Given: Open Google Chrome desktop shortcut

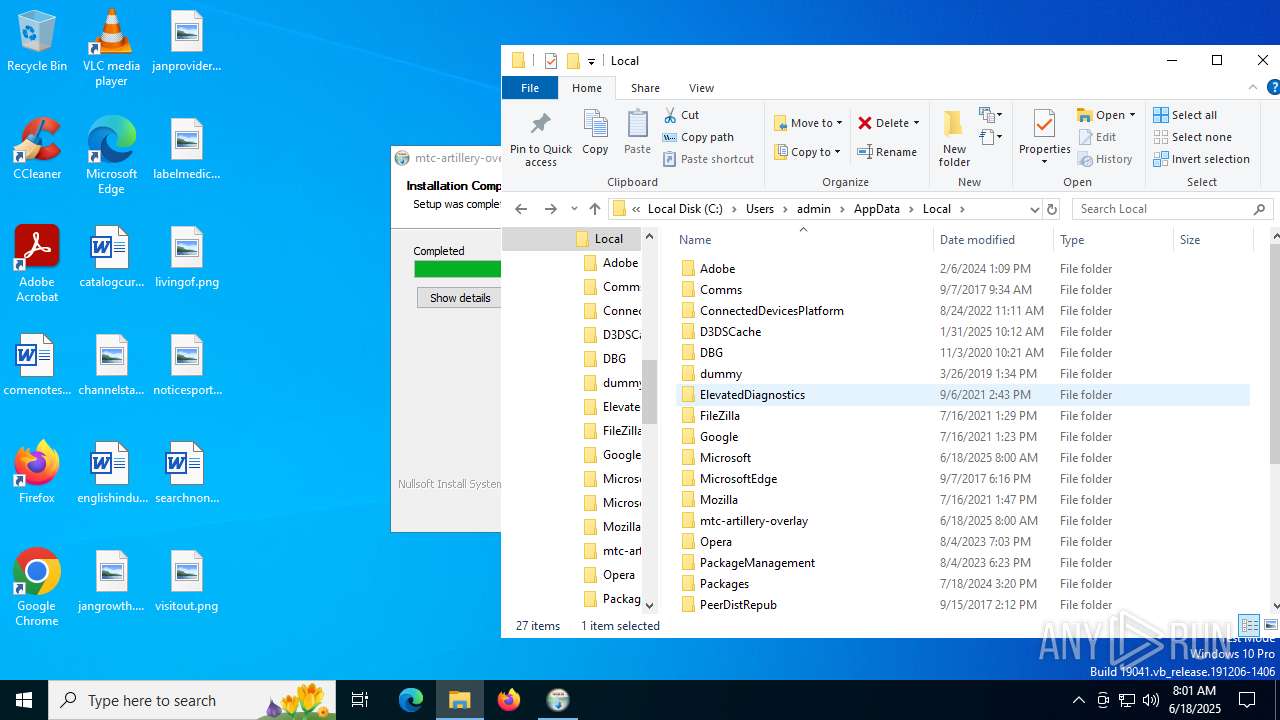Looking at the screenshot, I should [37, 588].
